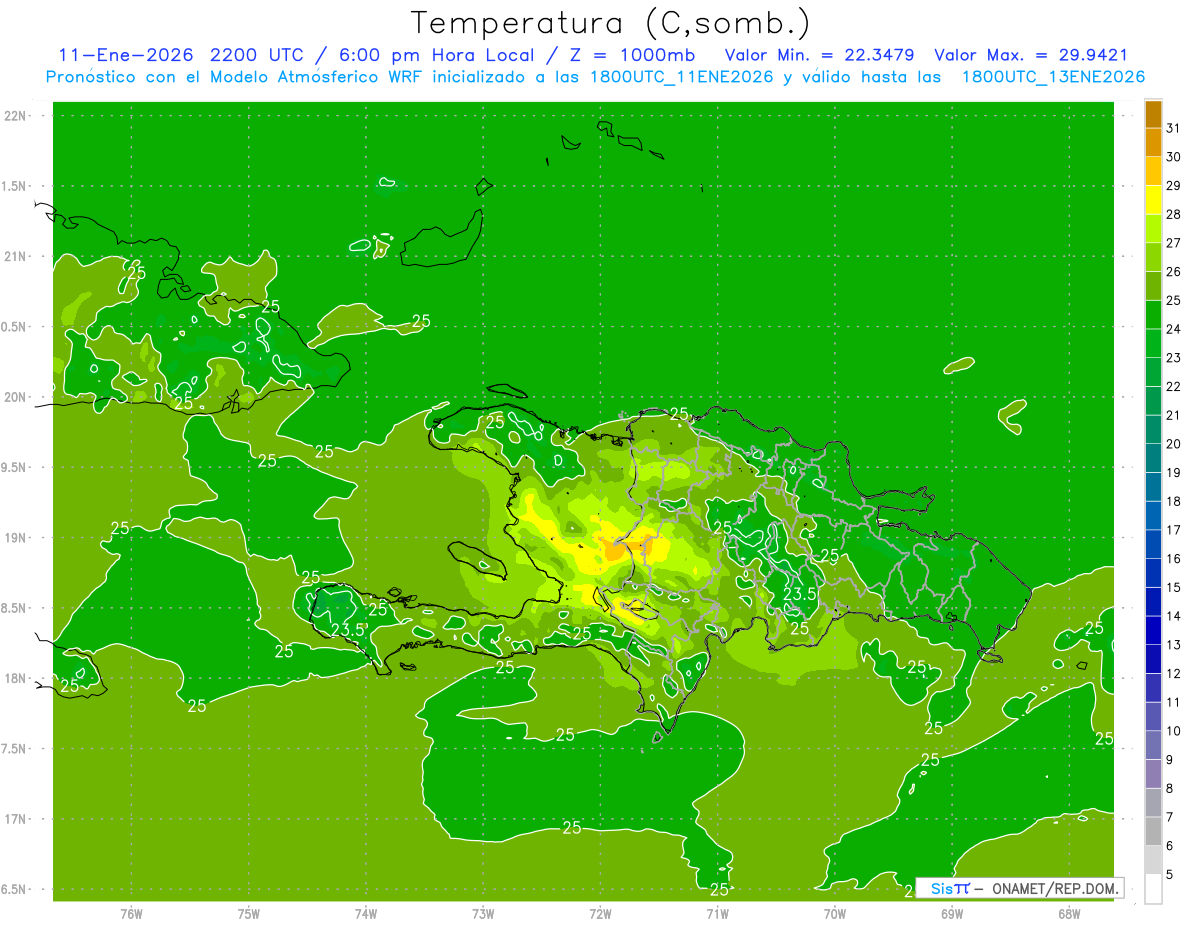The image size is (1200, 927).
Task: Click the "18N" latitude axis label
Action: pos(15,678)
